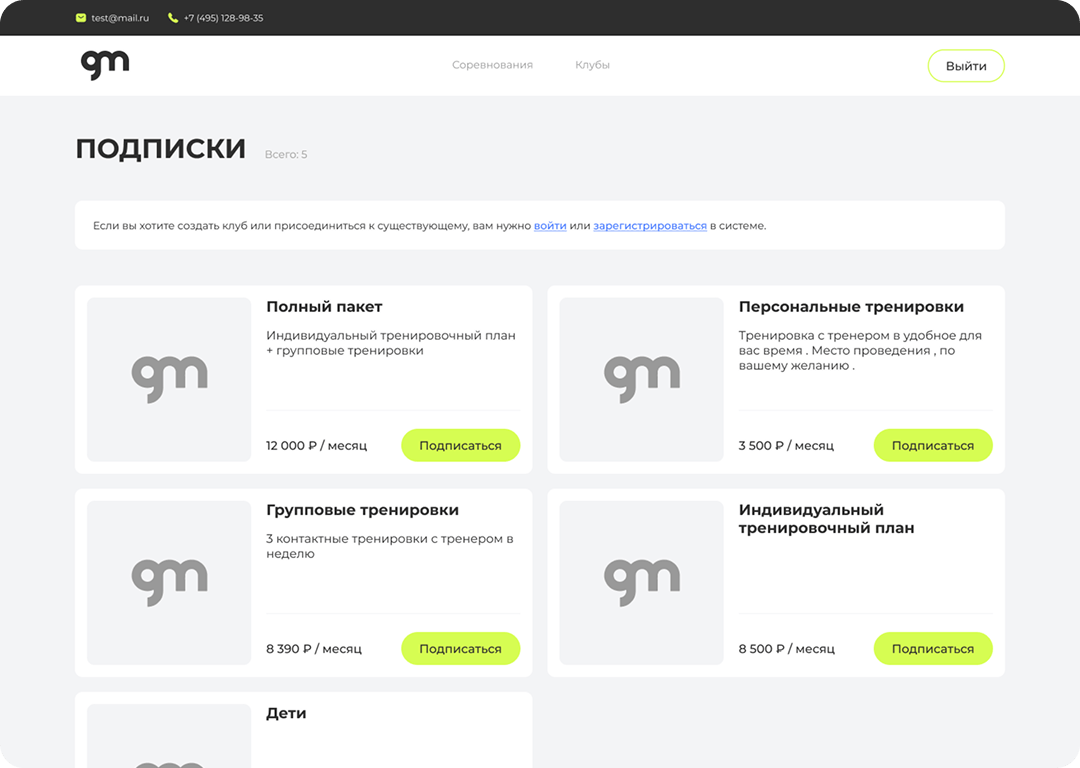Open the Полный пакет logo thumbnail

[x=169, y=380]
